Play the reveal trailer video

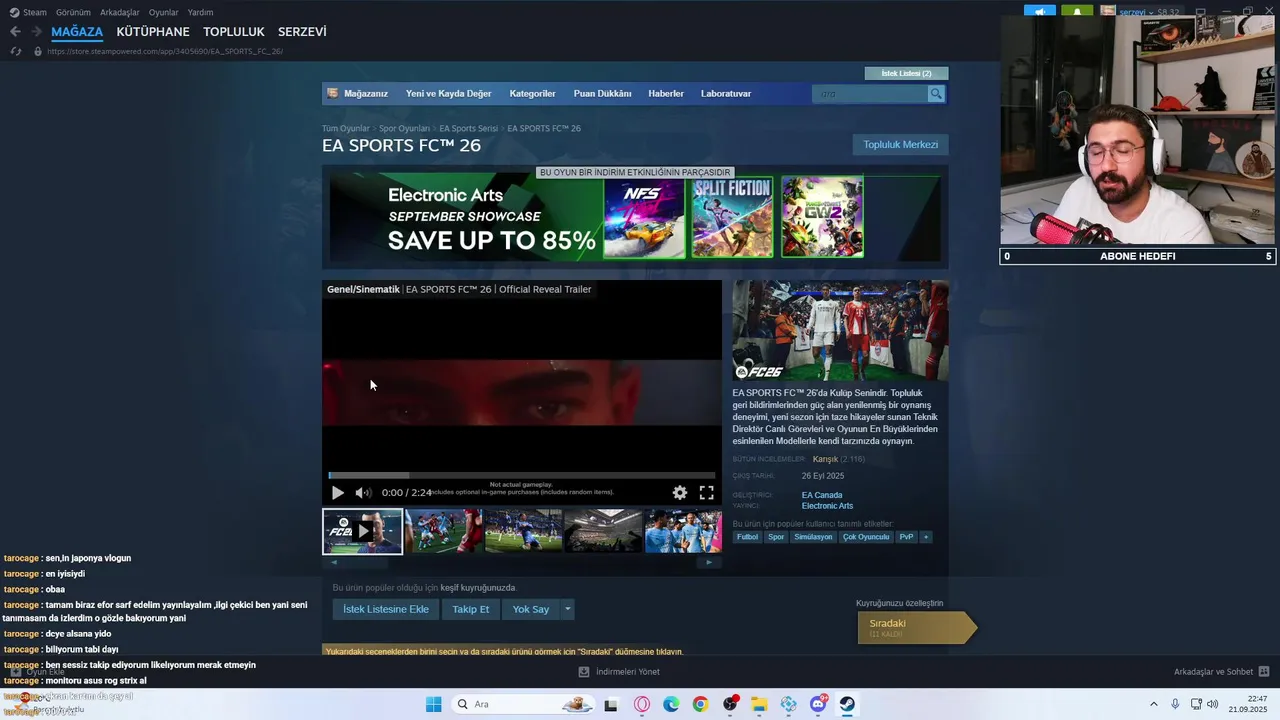click(337, 493)
